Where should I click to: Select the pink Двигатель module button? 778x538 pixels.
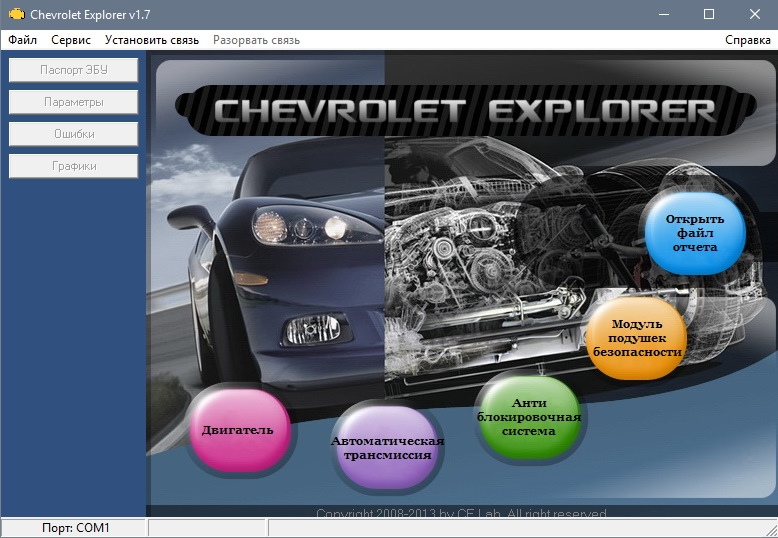click(239, 430)
